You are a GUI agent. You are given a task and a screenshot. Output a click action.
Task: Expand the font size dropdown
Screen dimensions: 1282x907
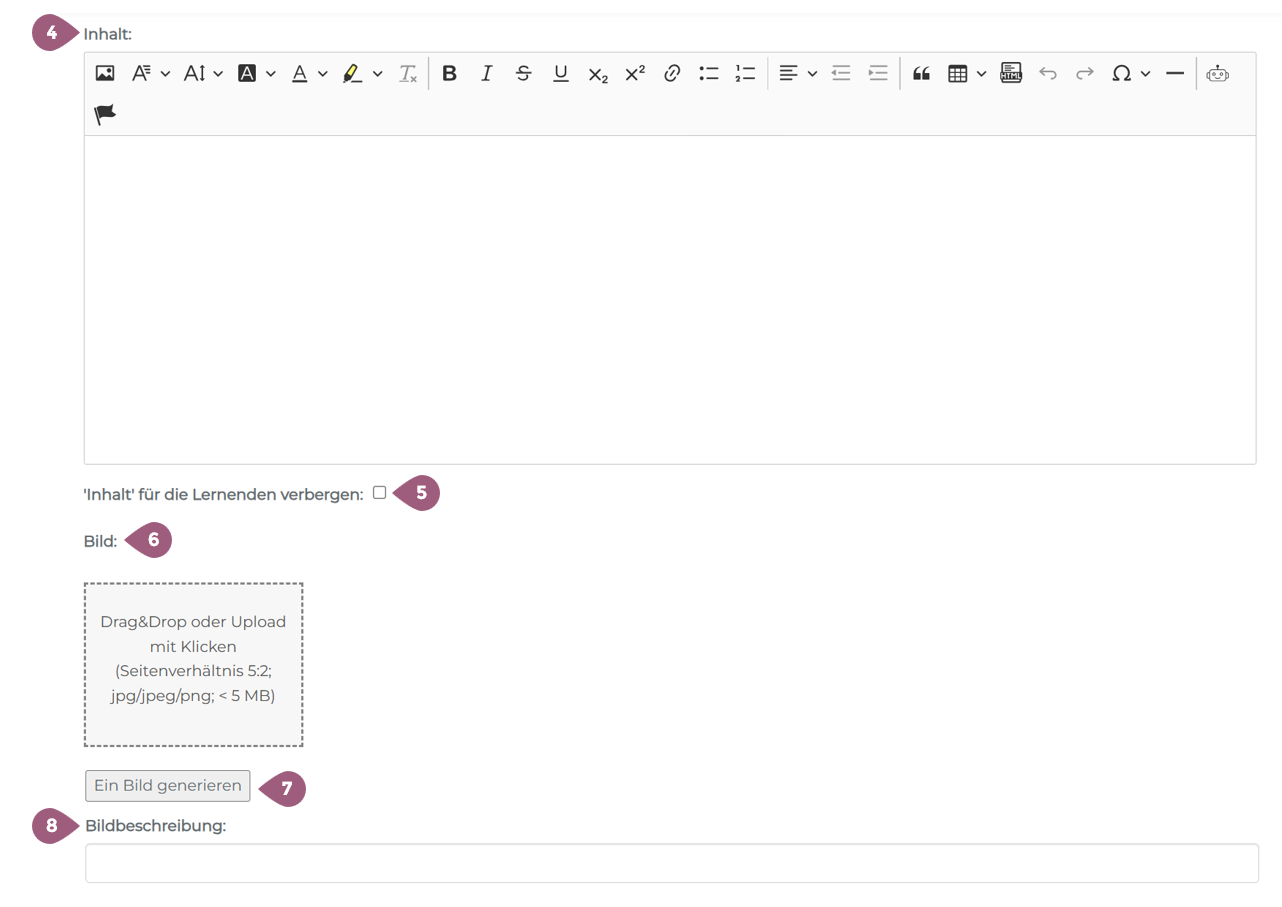pyautogui.click(x=203, y=73)
